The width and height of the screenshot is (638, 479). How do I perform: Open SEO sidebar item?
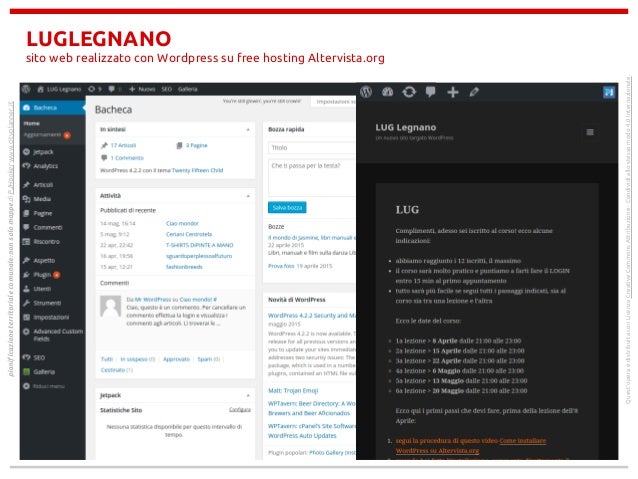coord(39,358)
